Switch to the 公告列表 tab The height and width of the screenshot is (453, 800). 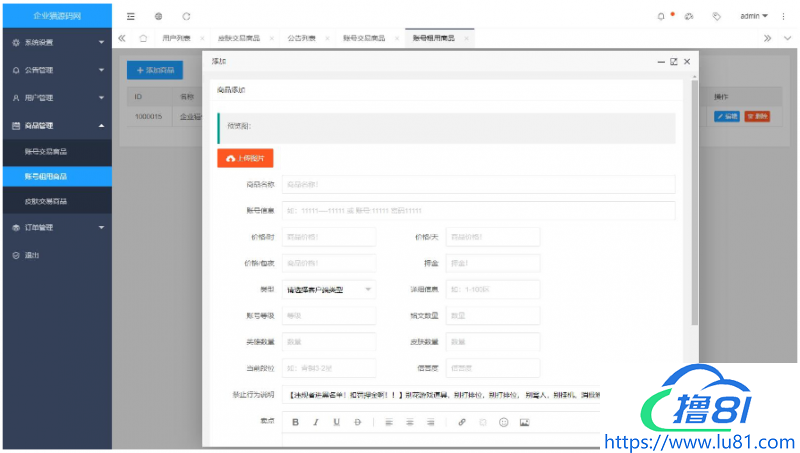(301, 38)
